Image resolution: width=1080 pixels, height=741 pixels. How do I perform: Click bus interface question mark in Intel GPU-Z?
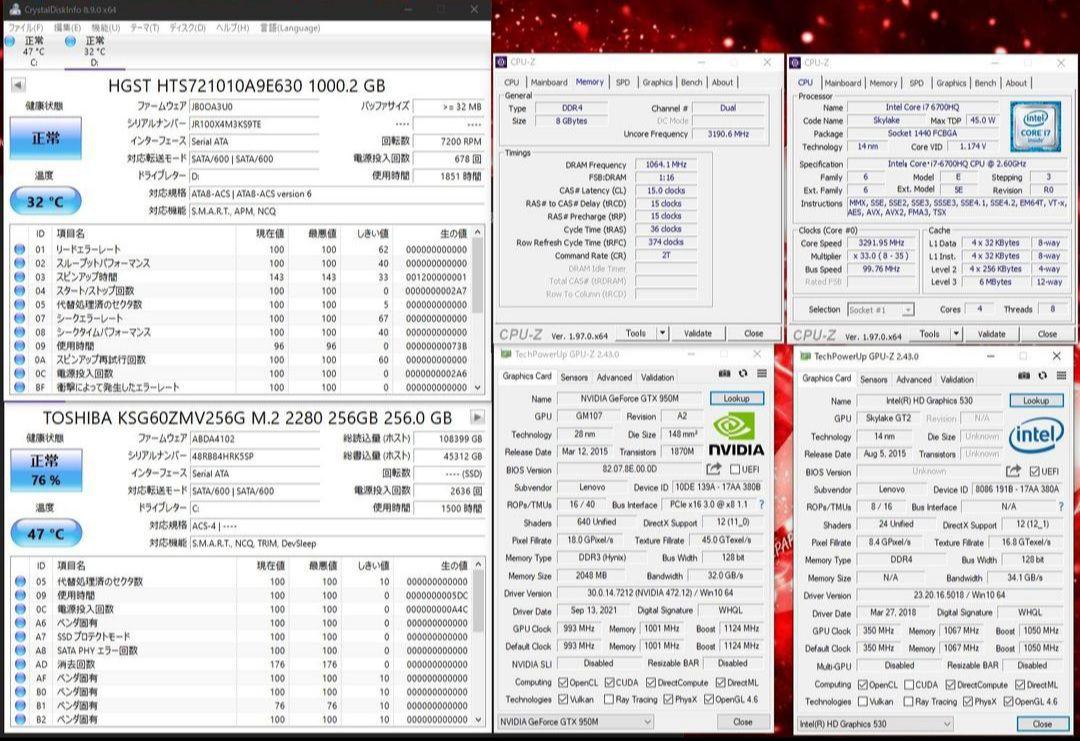pos(1061,507)
